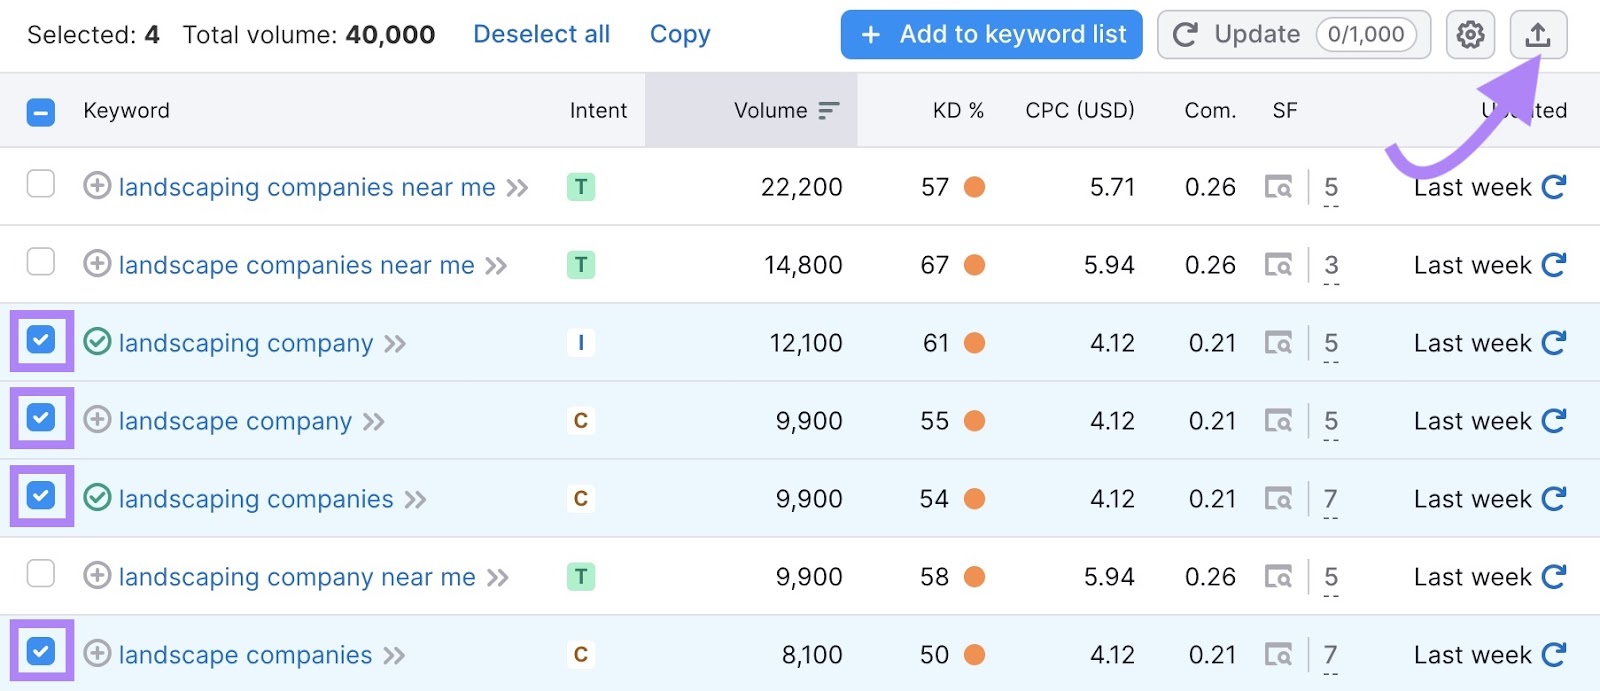
Task: Uncheck the landscaping company row
Action: [41, 340]
